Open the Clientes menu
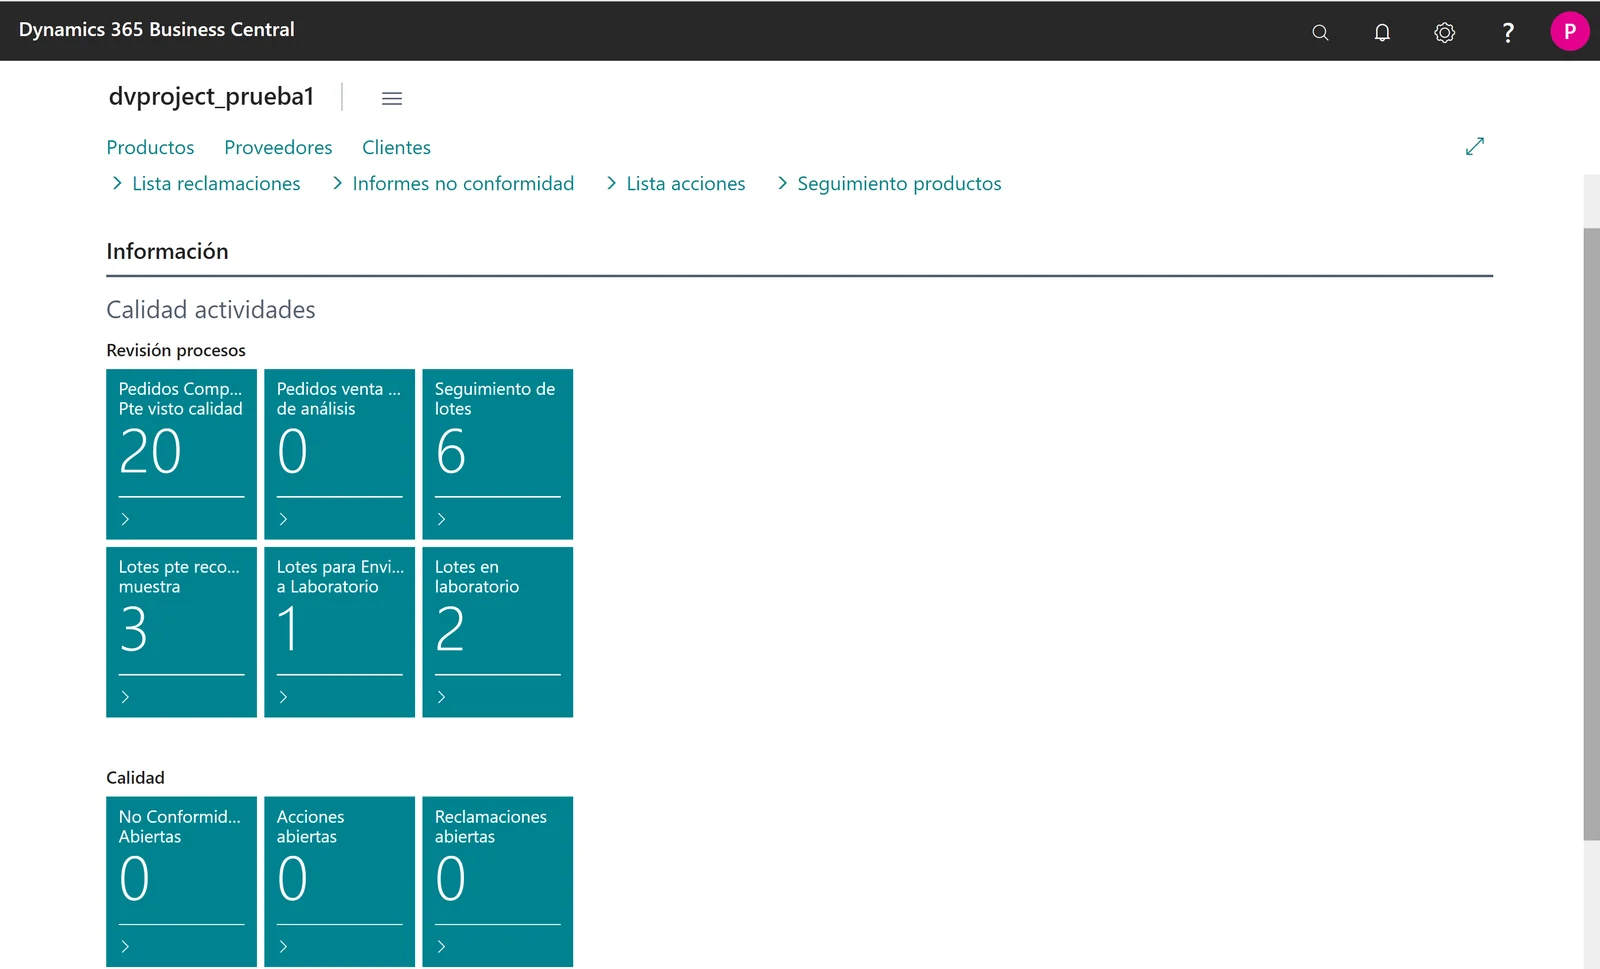Image resolution: width=1600 pixels, height=969 pixels. (396, 147)
